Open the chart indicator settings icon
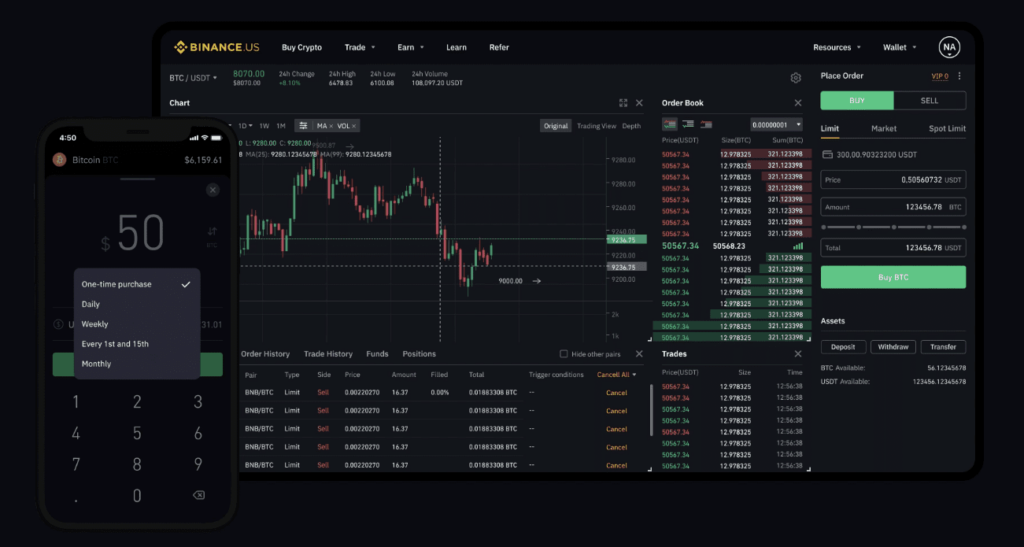The width and height of the screenshot is (1024, 547). coord(303,126)
